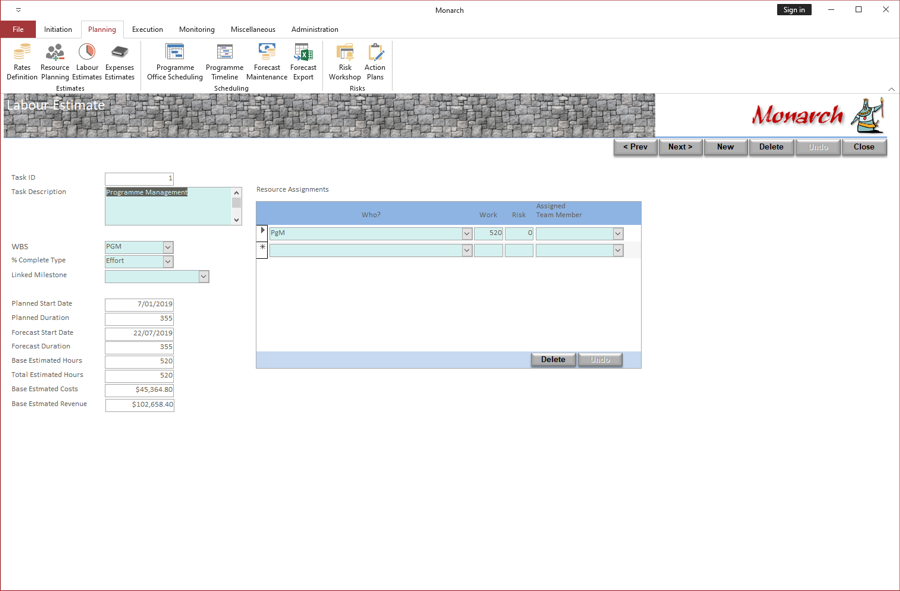Go to the next record with Next
This screenshot has width=900, height=591.
pyautogui.click(x=680, y=147)
